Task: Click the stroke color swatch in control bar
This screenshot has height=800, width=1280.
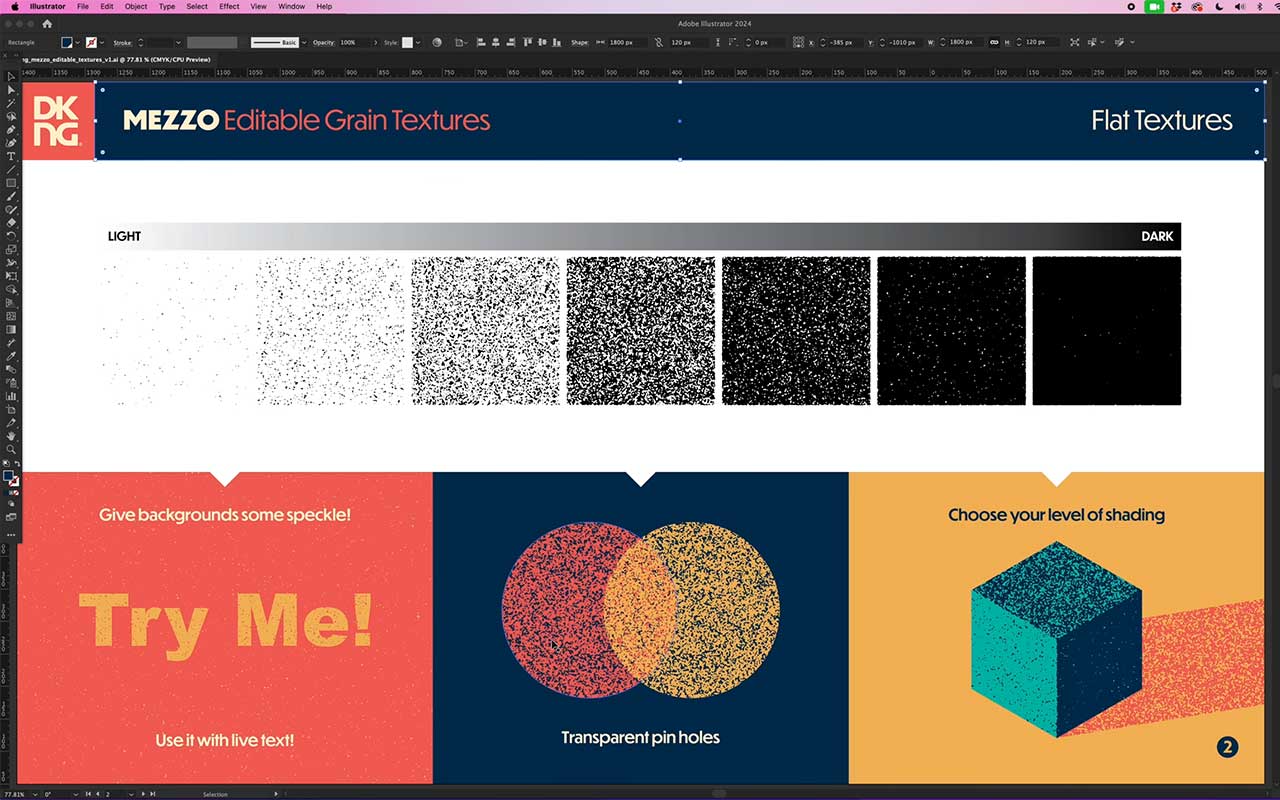Action: pos(91,42)
